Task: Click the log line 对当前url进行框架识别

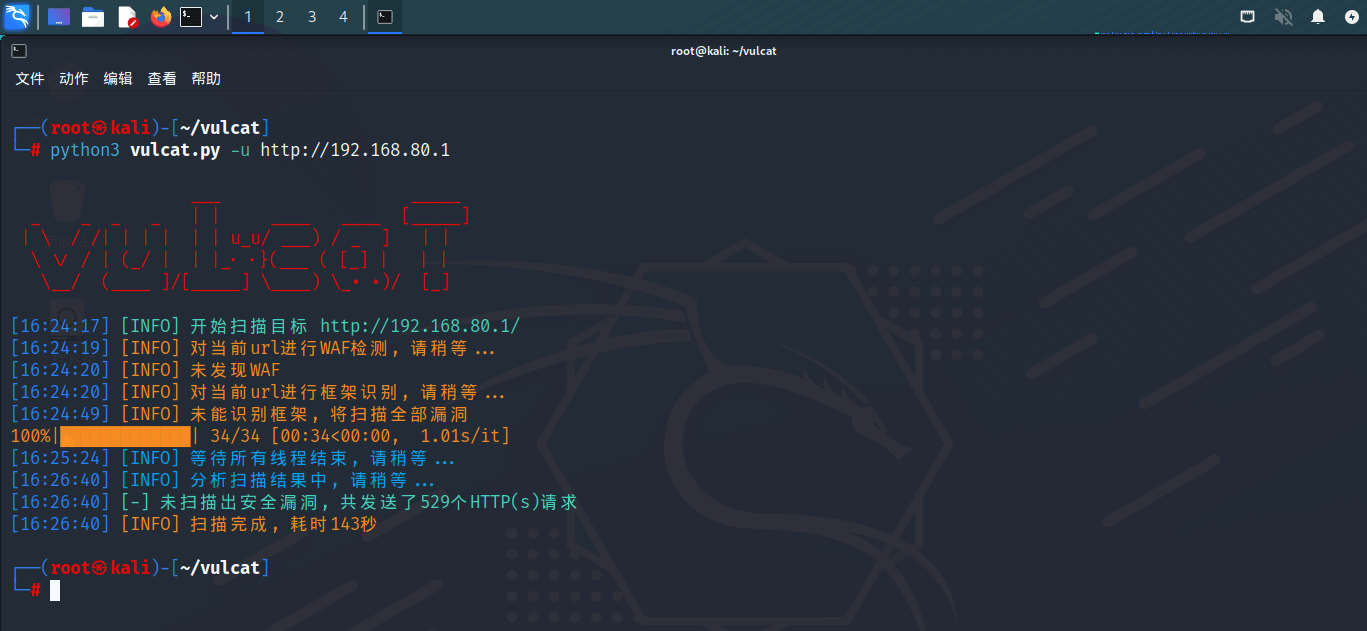Action: click(347, 392)
